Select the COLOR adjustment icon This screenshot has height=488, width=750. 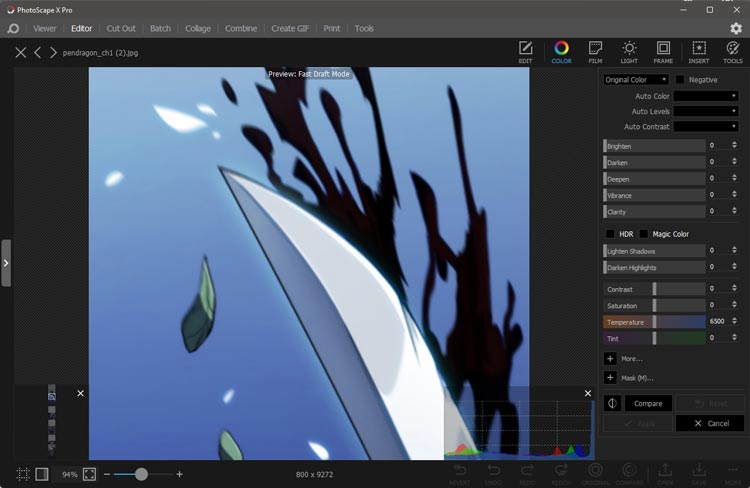point(562,52)
